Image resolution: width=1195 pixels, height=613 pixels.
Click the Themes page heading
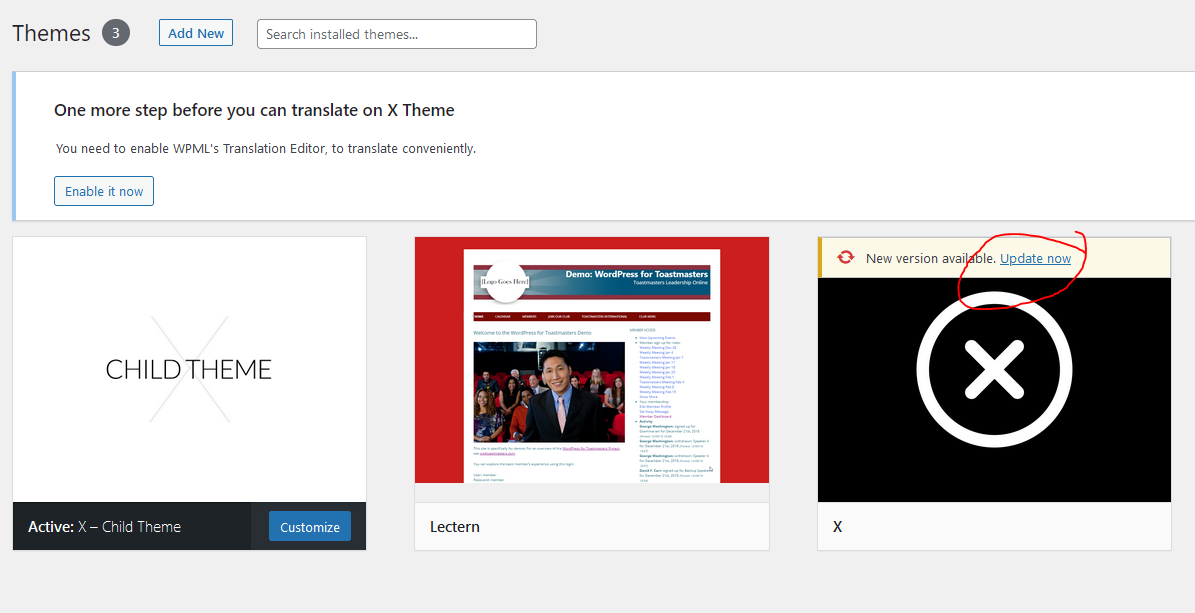[x=52, y=33]
